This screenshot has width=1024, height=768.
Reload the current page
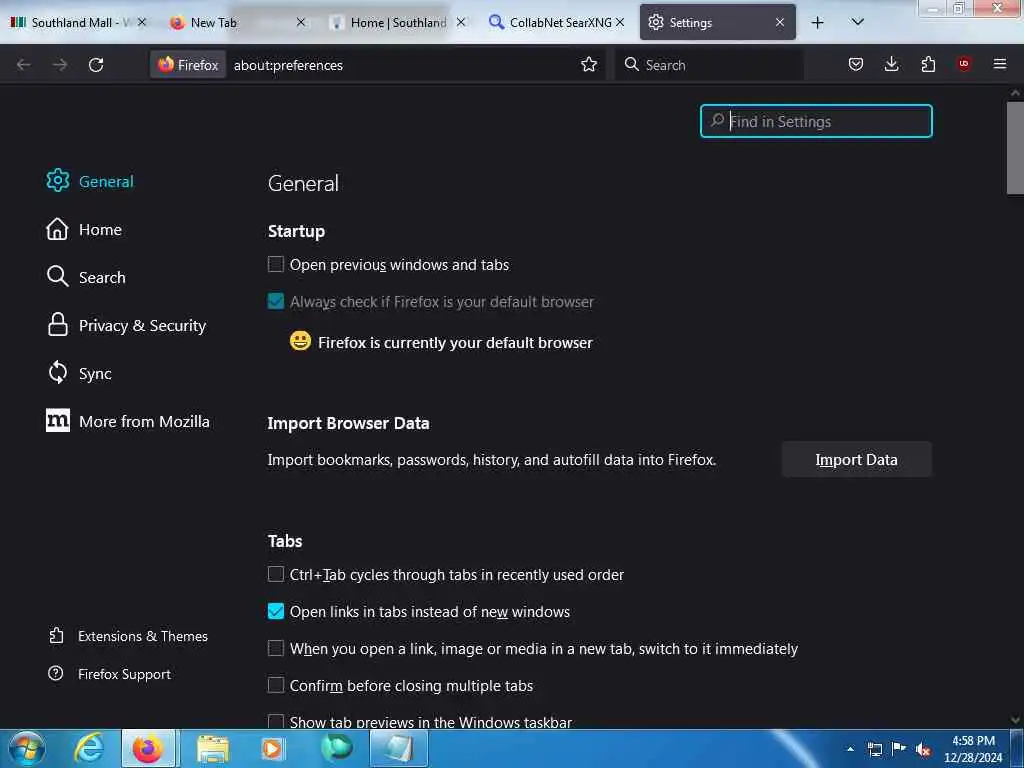[x=96, y=65]
